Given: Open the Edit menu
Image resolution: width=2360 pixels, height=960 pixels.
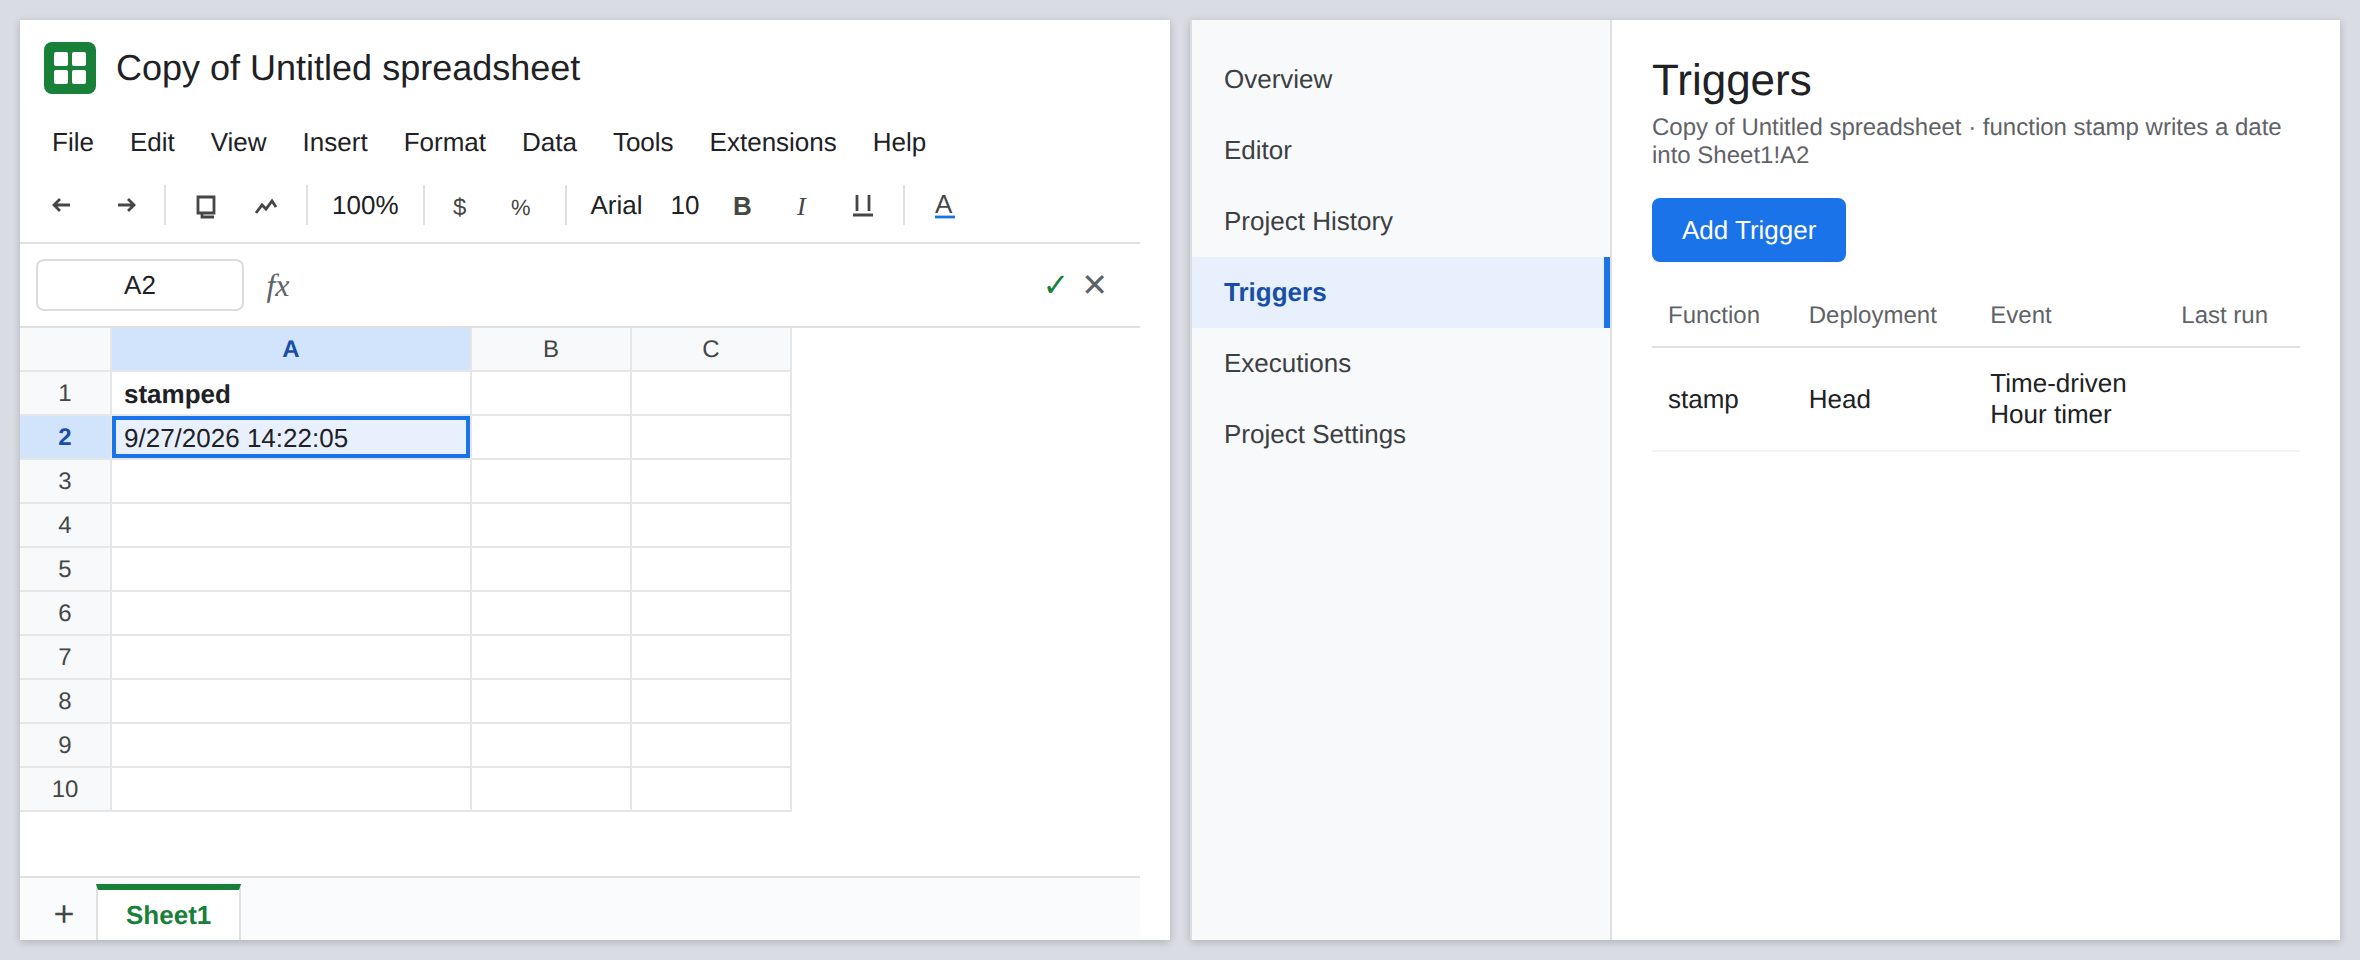Looking at the screenshot, I should click(x=152, y=142).
